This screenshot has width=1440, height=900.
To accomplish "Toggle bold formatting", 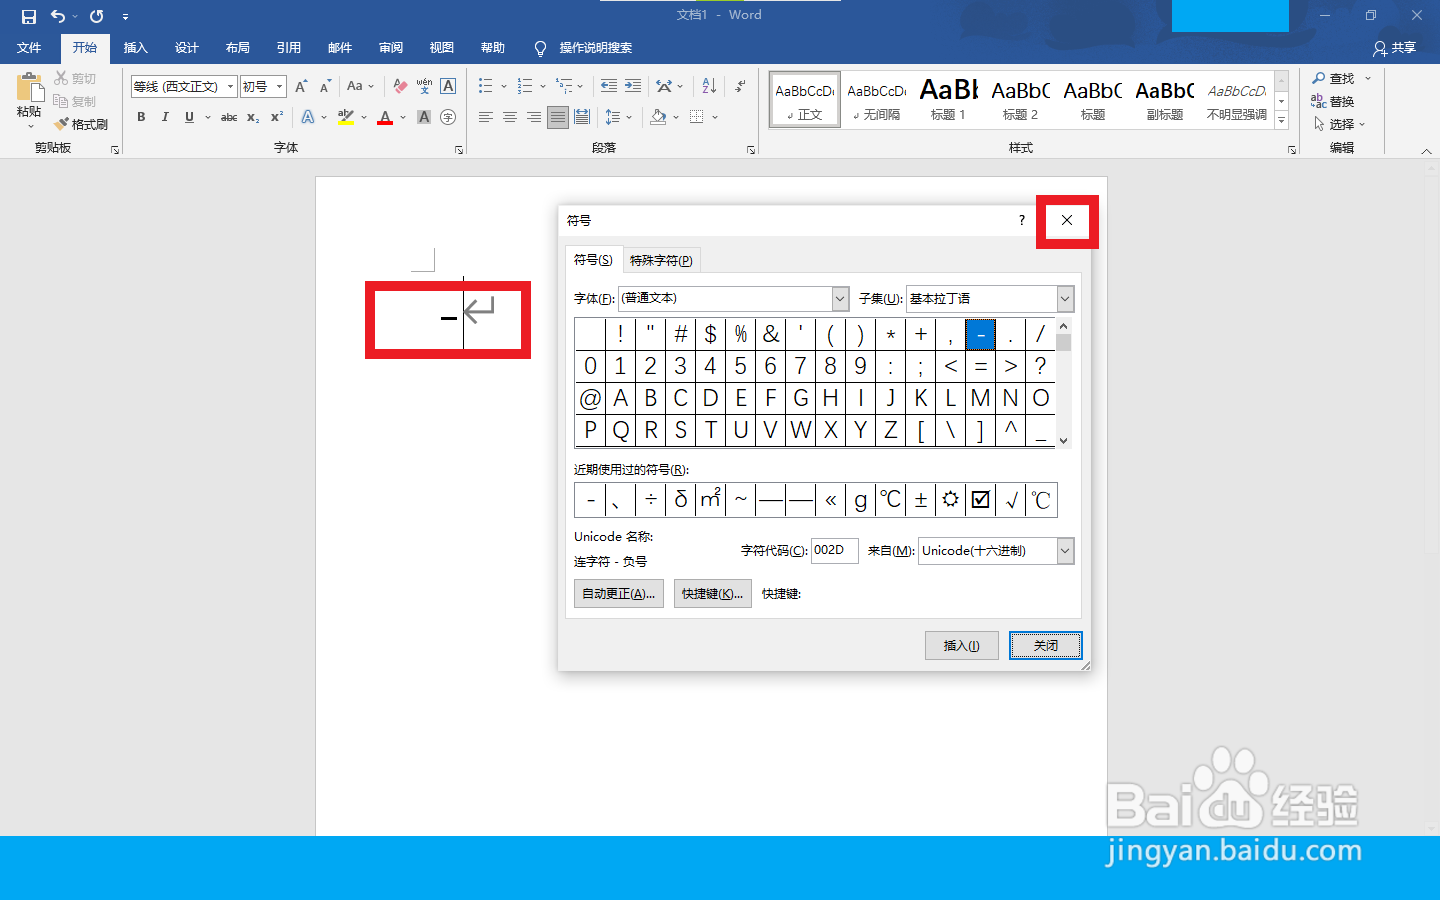I will pyautogui.click(x=141, y=117).
